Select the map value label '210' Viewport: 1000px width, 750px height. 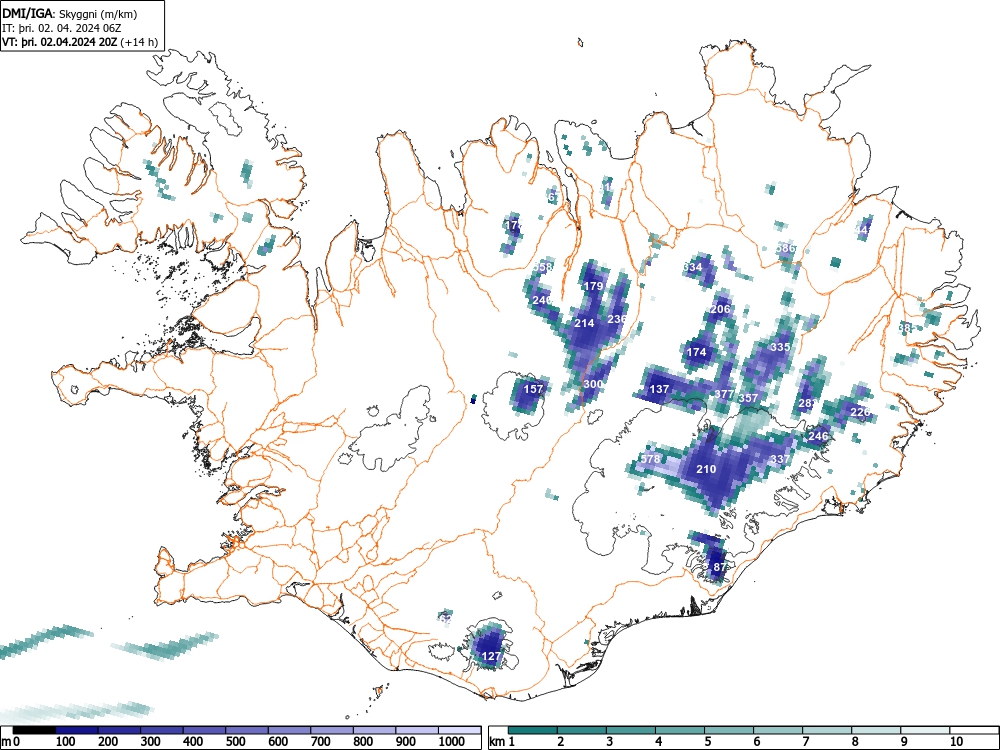click(706, 469)
